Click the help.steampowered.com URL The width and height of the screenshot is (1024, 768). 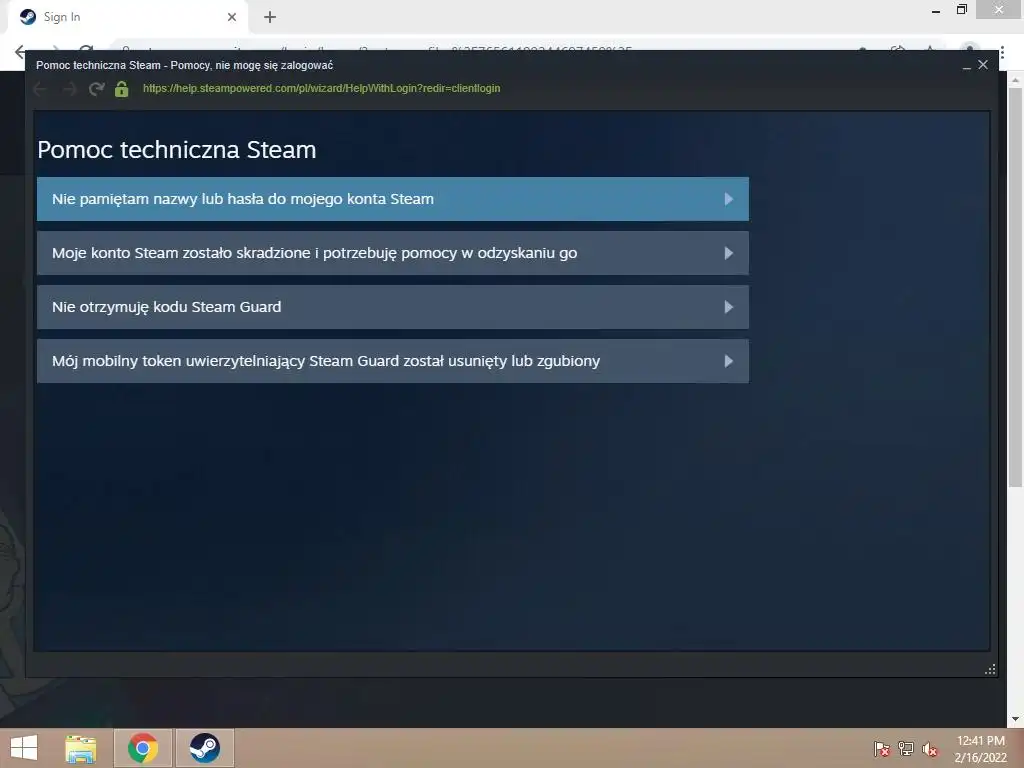coord(321,88)
